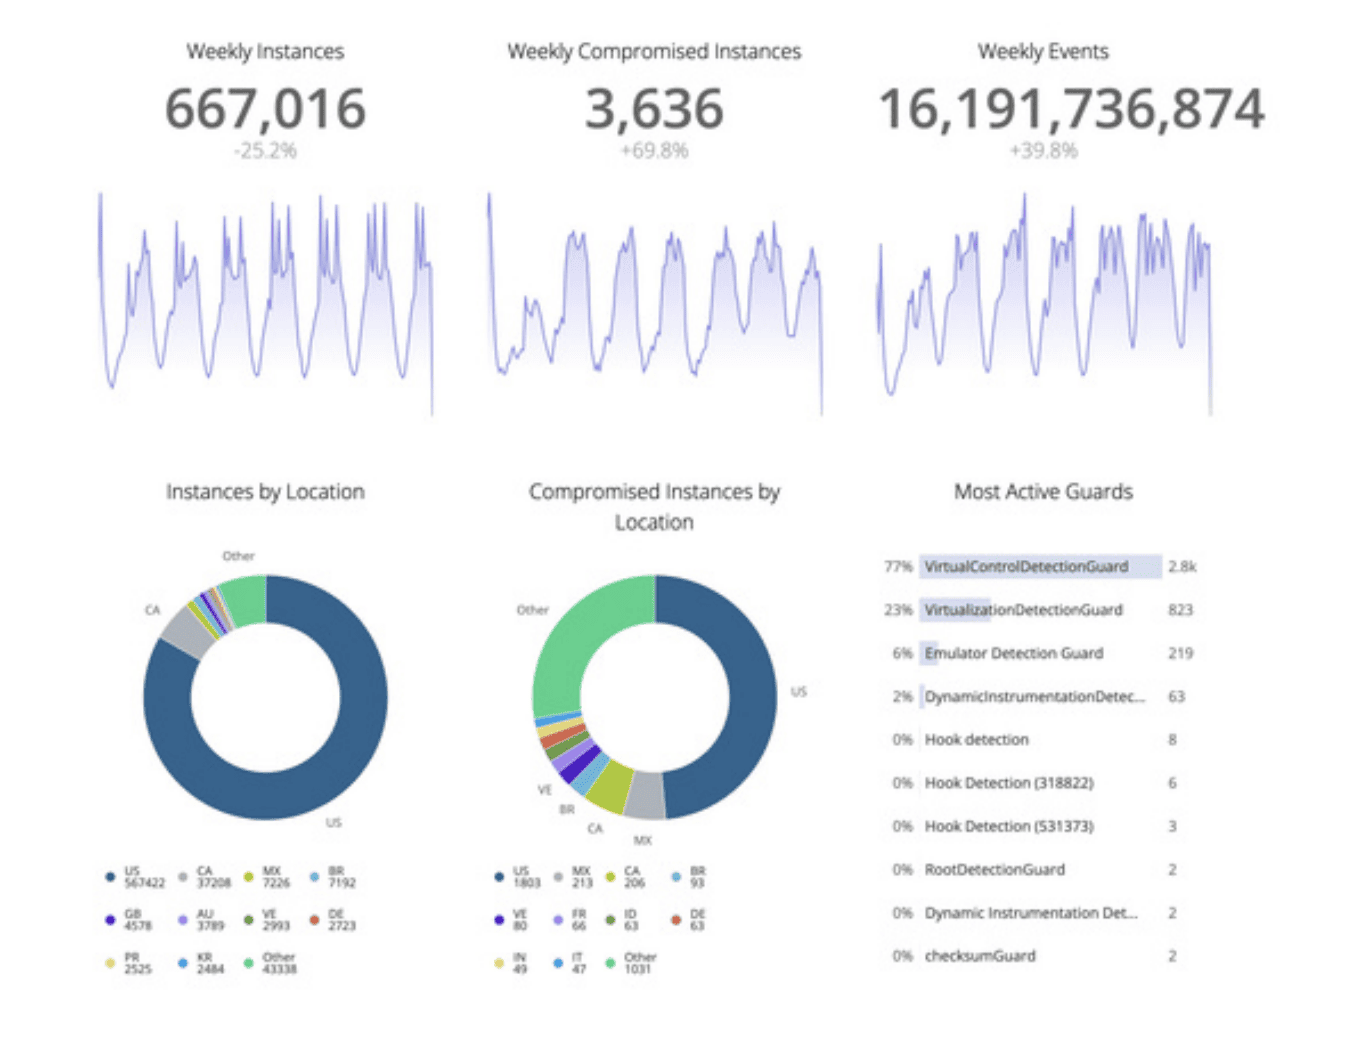1348x1041 pixels.
Task: Click the BR 7192 legend swatch
Action: (x=315, y=877)
